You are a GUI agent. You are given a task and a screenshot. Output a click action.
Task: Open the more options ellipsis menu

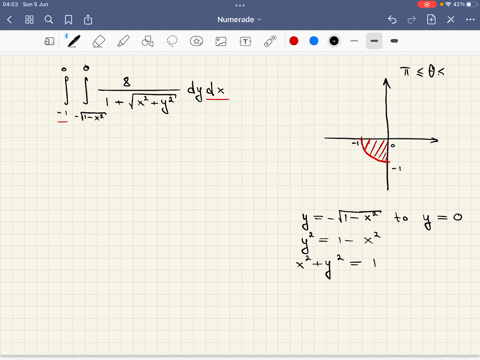point(470,20)
